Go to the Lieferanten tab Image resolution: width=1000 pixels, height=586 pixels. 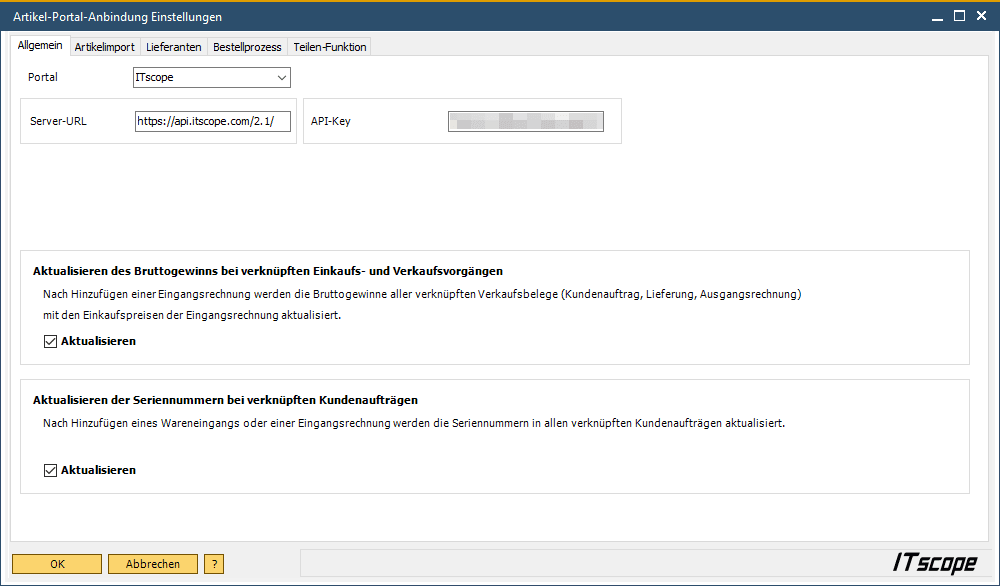(x=173, y=47)
